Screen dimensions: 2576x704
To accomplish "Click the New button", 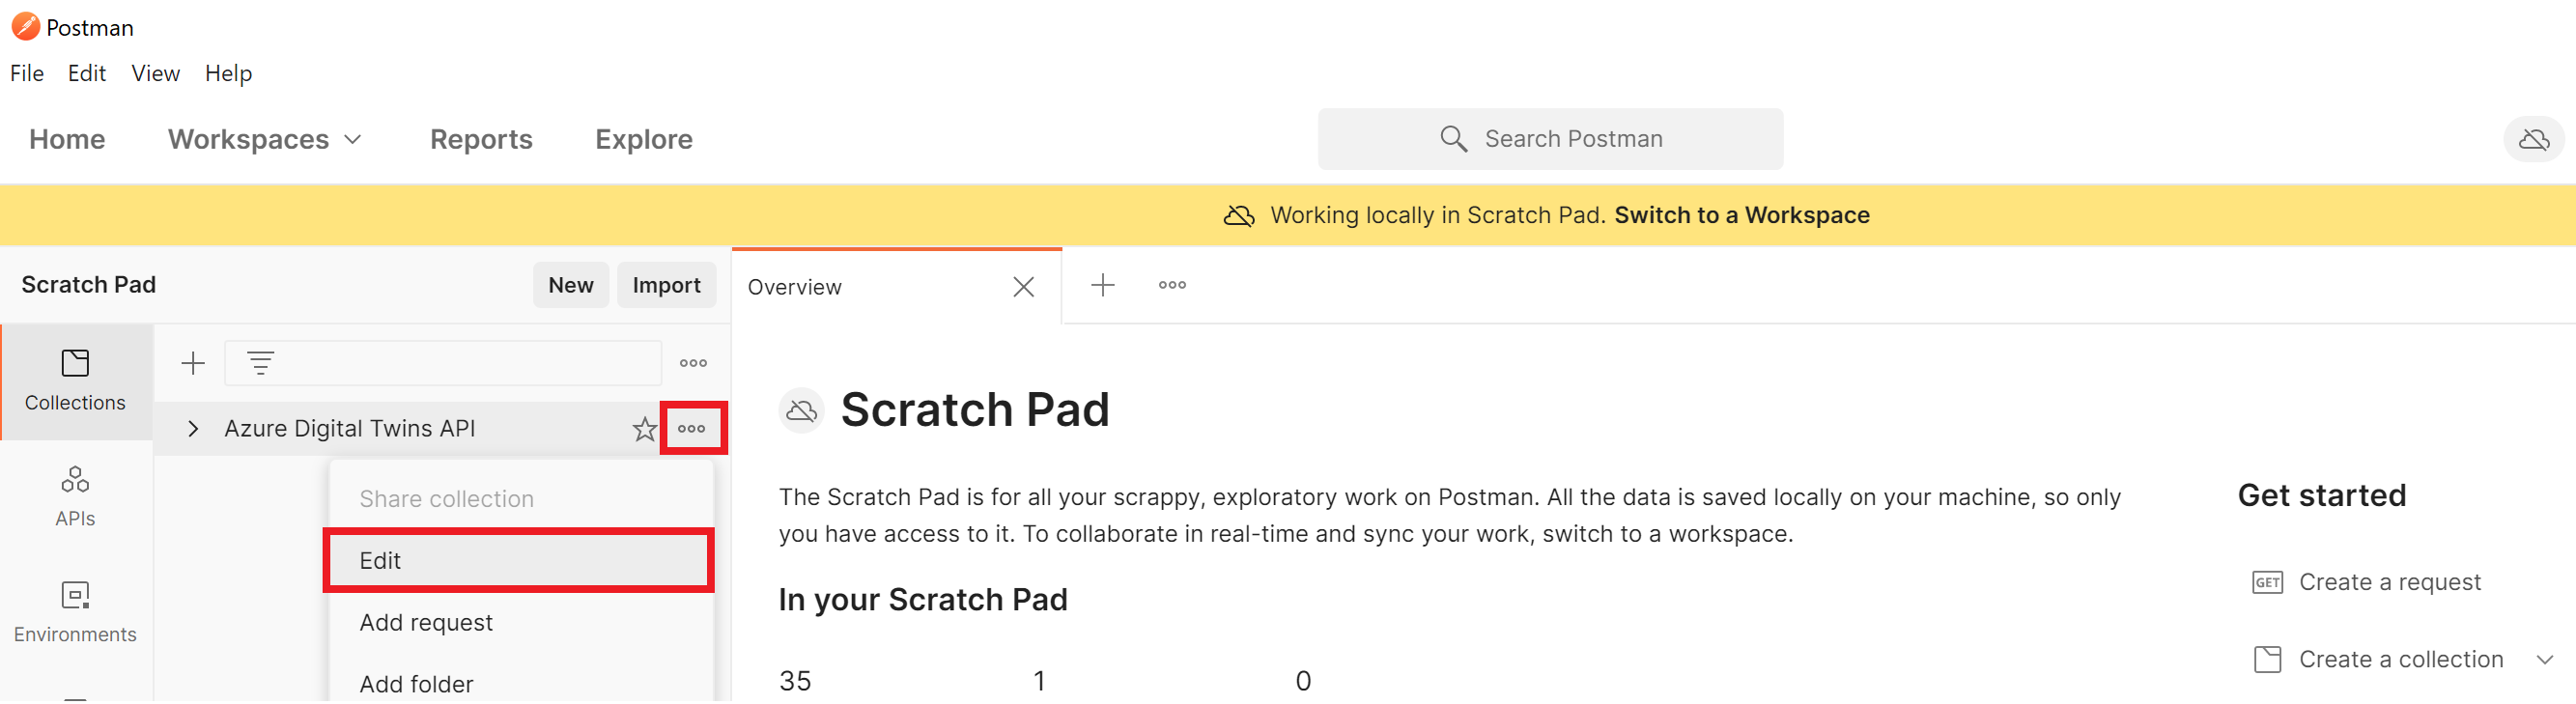I will tap(571, 285).
